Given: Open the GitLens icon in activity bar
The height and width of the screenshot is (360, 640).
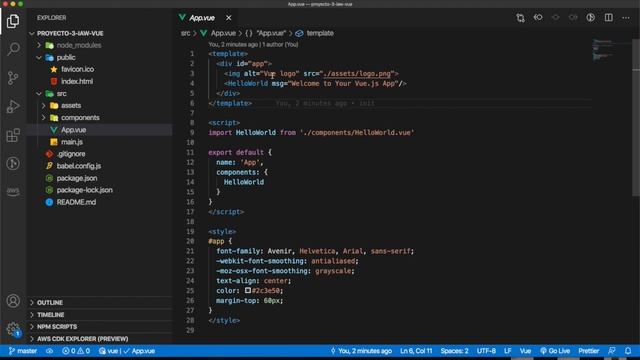Looking at the screenshot, I should pyautogui.click(x=13, y=163).
